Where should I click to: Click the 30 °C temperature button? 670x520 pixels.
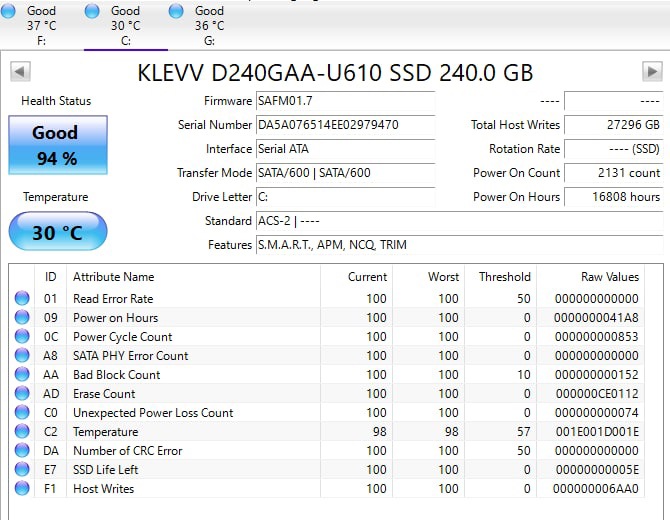coord(58,232)
